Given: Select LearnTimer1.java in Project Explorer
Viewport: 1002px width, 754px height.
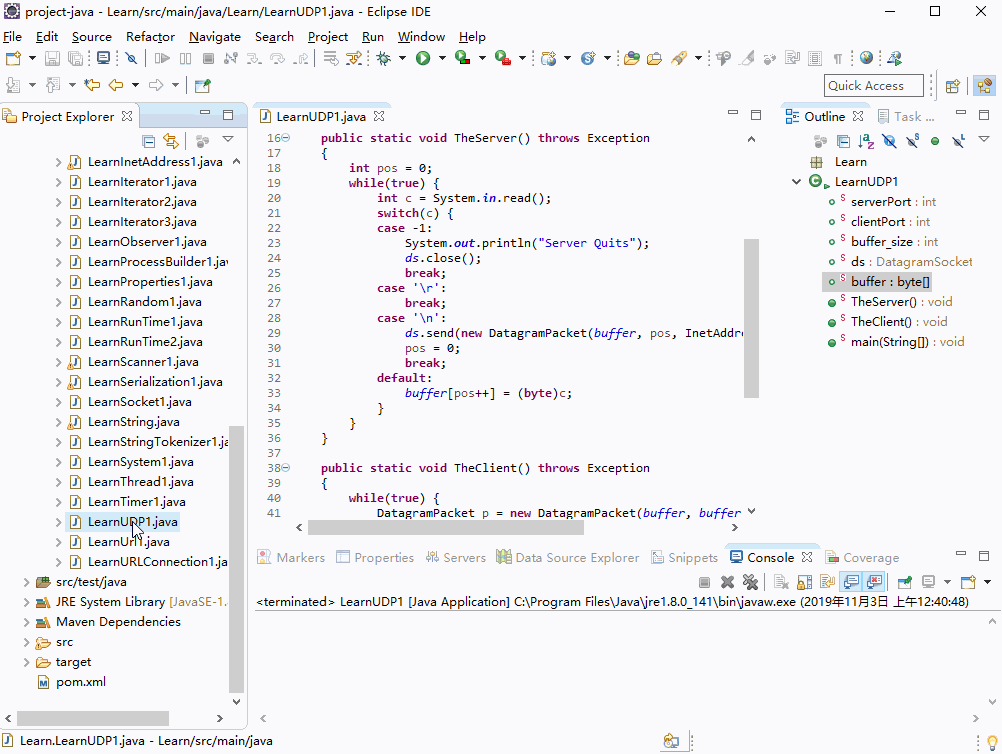Looking at the screenshot, I should 137,502.
